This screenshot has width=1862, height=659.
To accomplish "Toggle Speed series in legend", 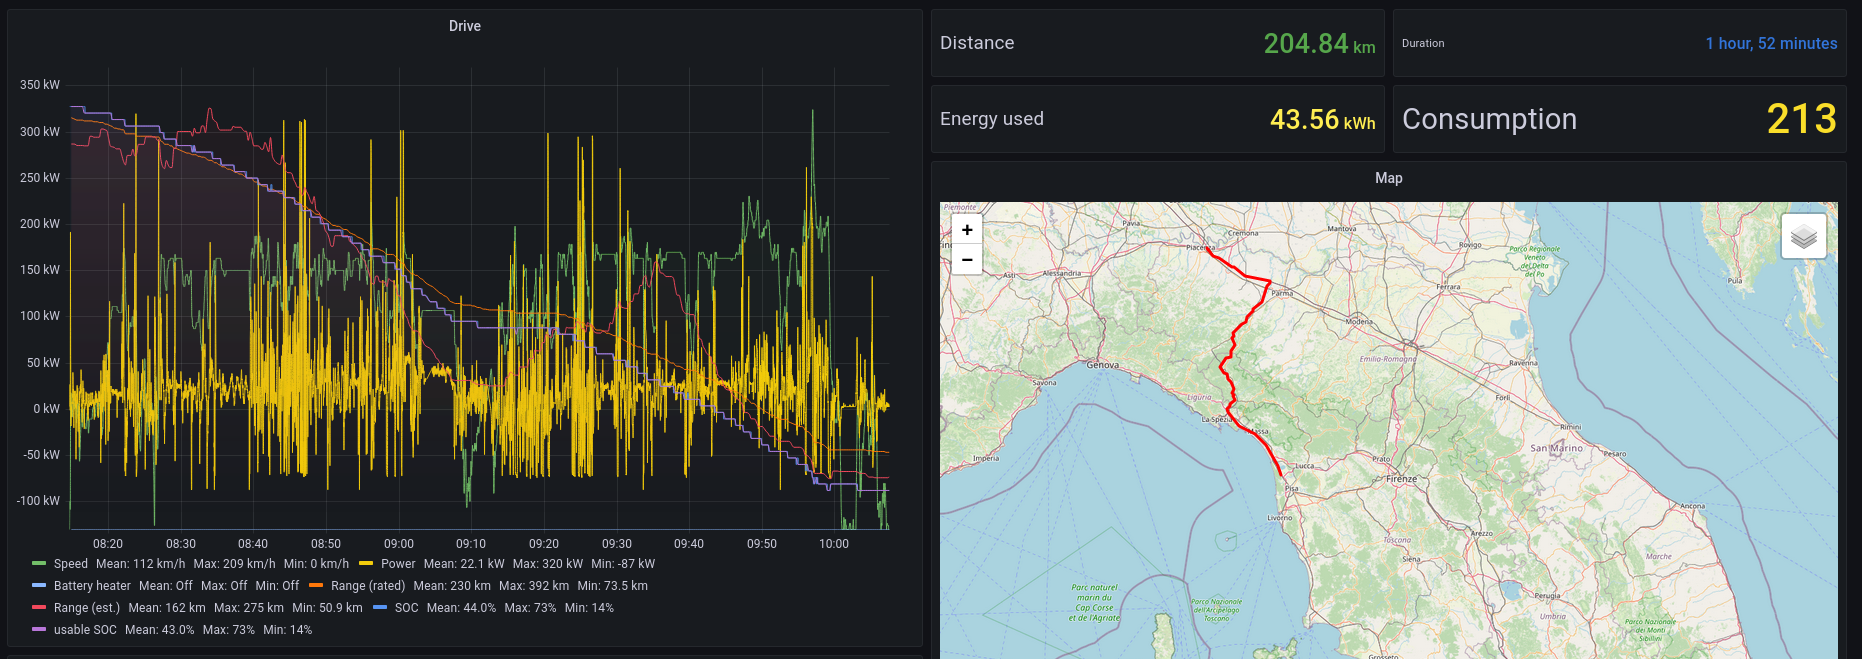I will 71,564.
